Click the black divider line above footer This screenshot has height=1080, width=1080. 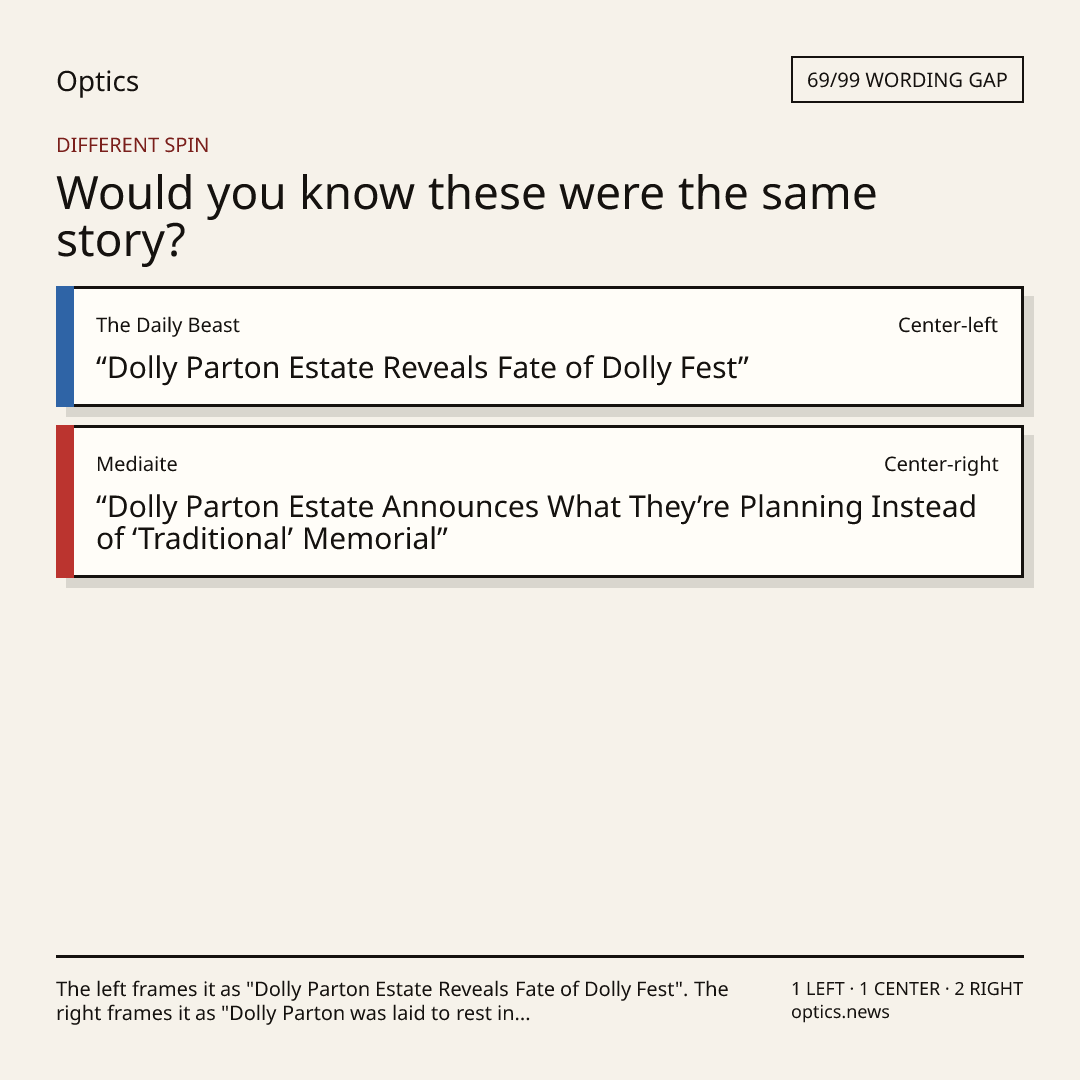540,956
